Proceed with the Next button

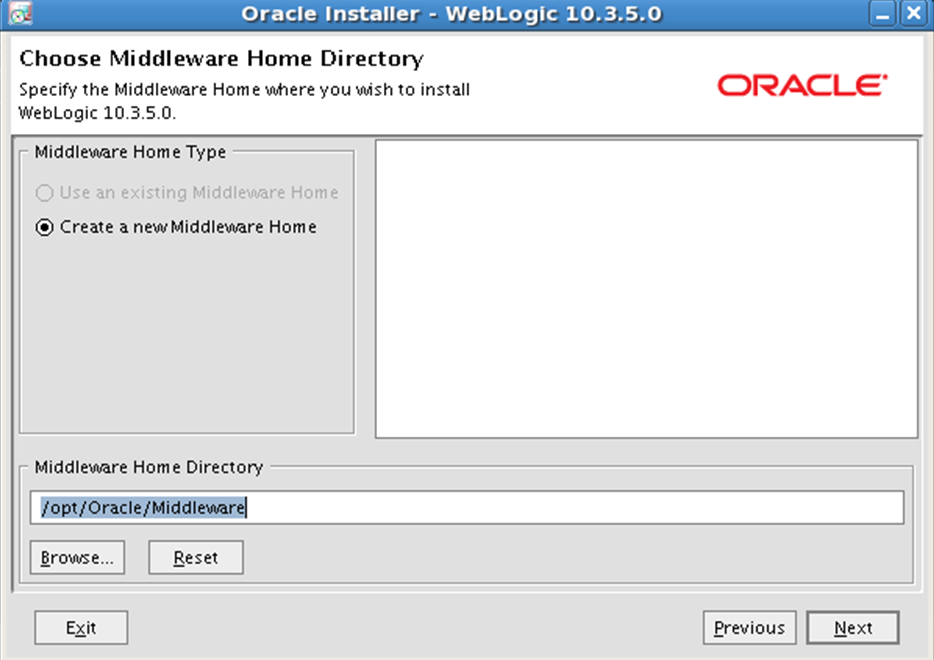(853, 628)
